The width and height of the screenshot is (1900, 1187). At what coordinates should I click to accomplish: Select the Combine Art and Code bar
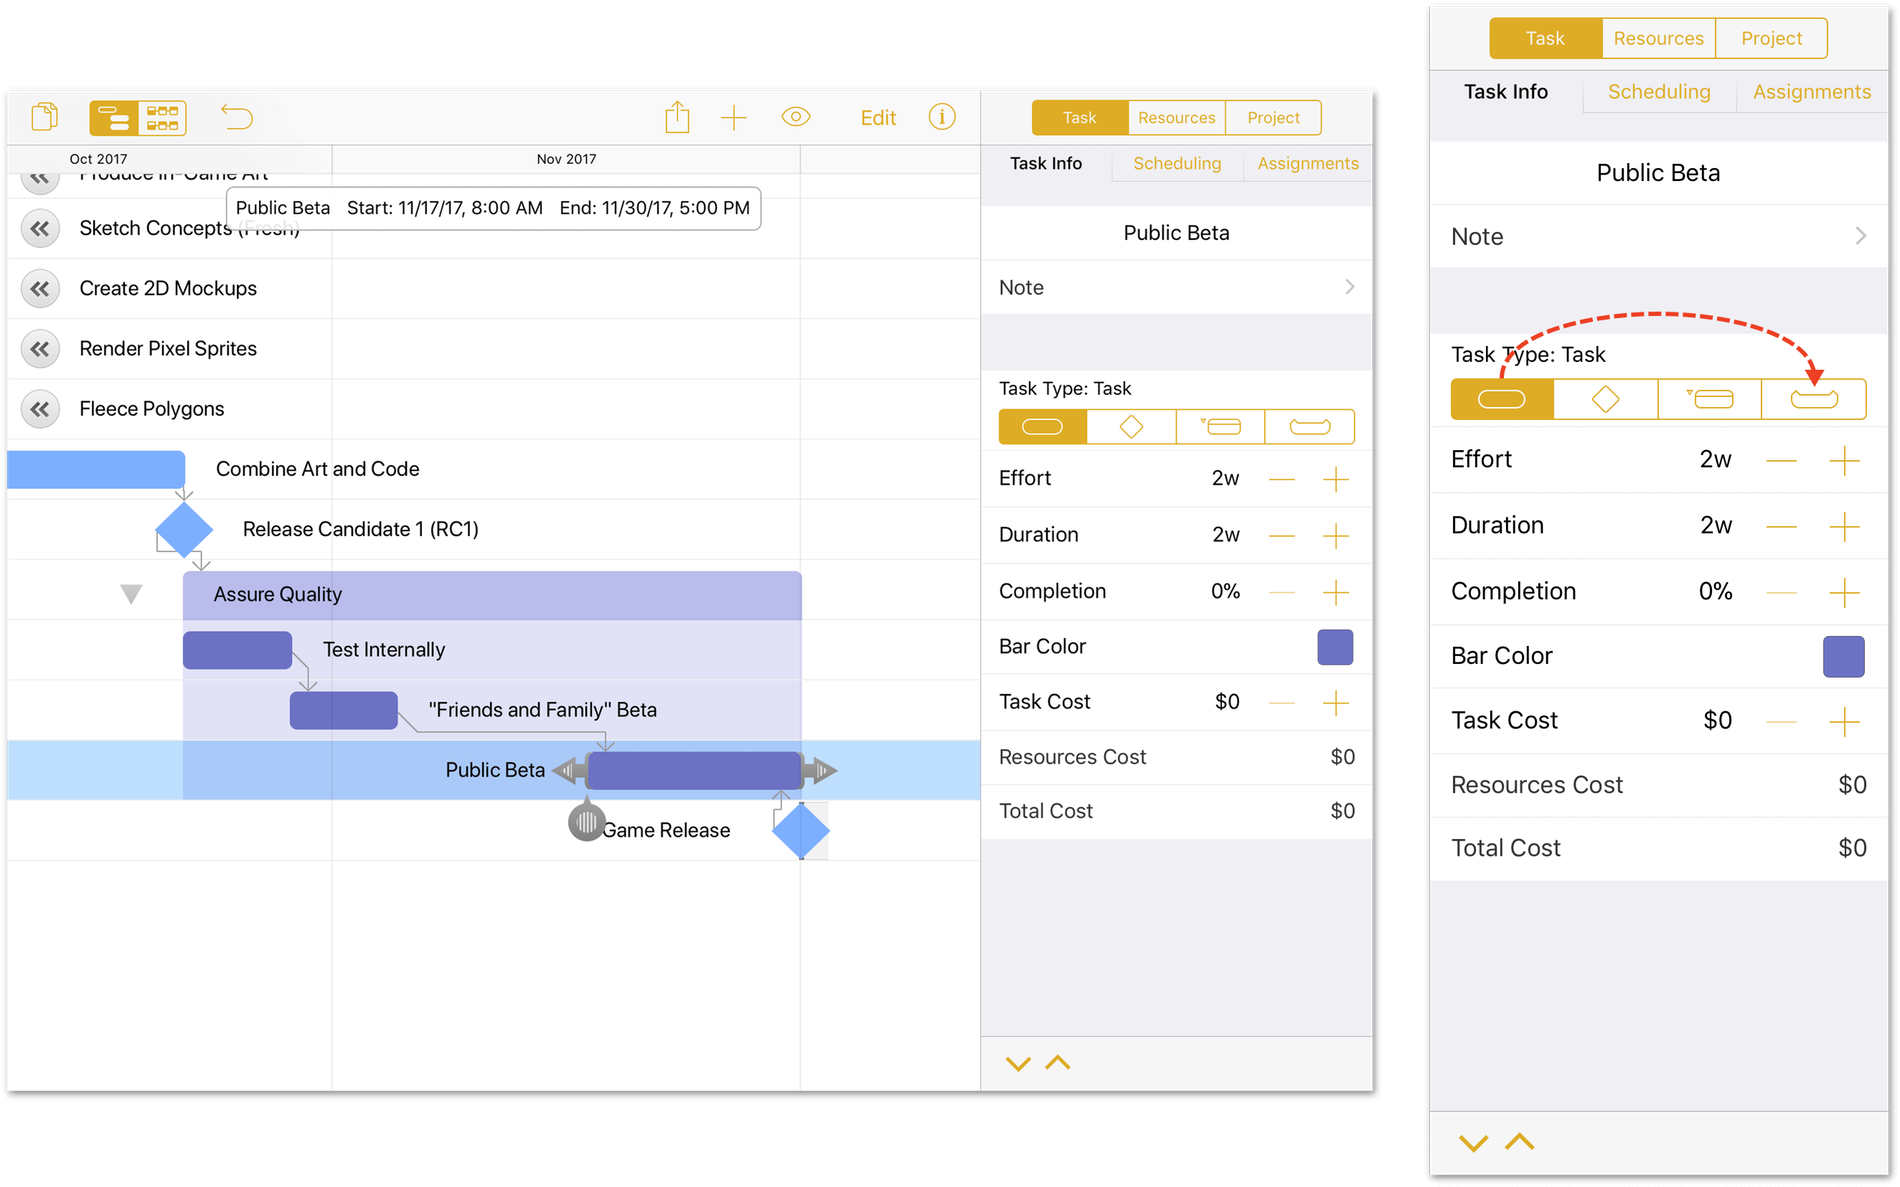pos(96,470)
